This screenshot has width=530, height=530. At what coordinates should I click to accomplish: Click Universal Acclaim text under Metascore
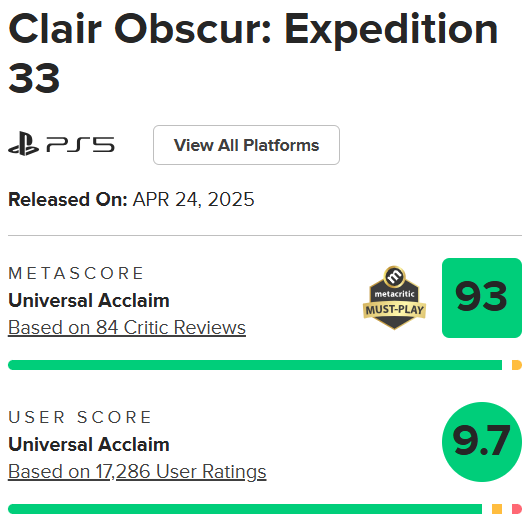point(89,300)
